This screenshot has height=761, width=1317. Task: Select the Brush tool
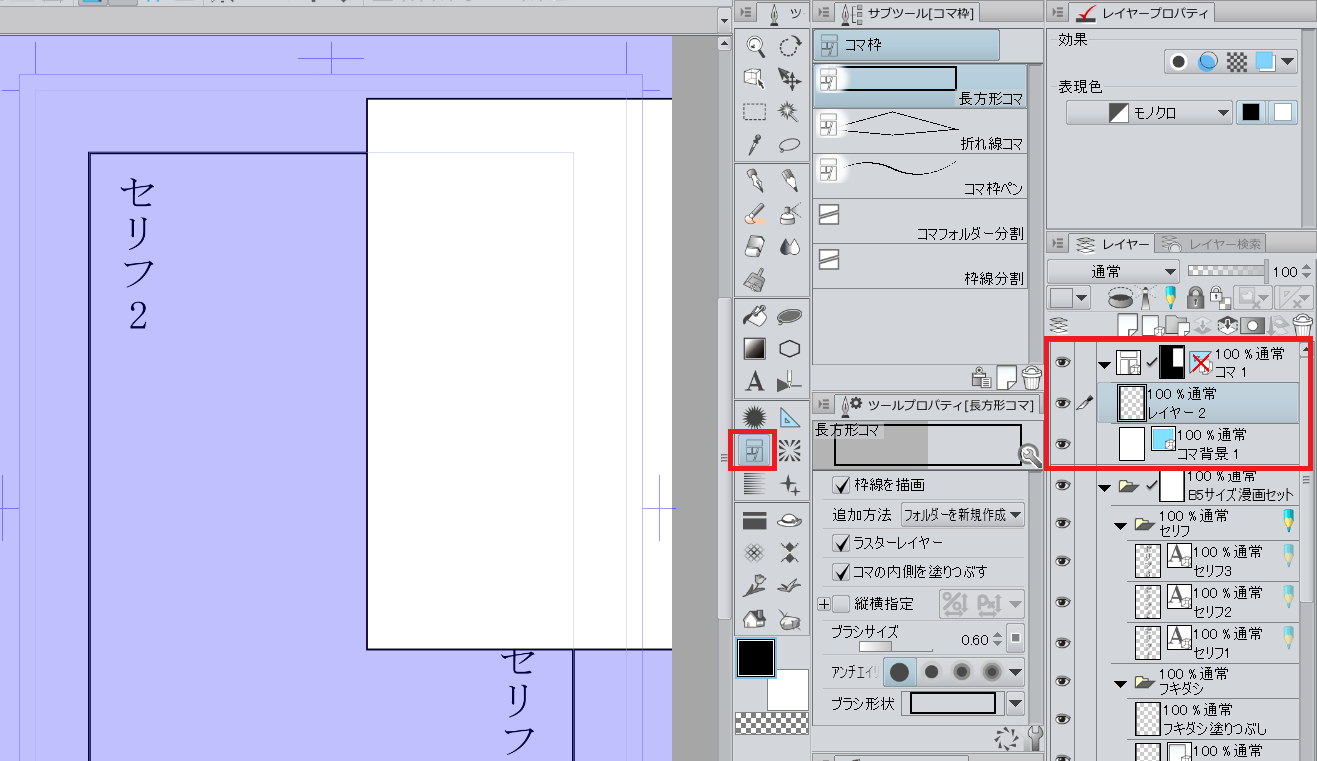tap(755, 213)
